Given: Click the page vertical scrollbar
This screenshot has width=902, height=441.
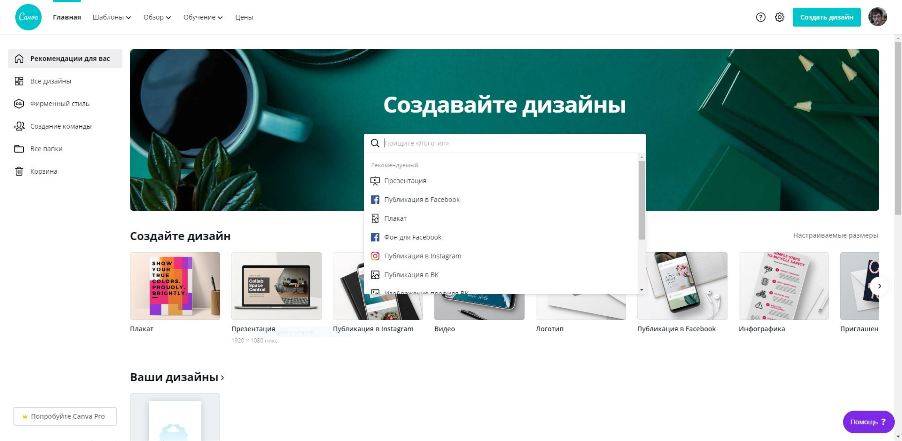Looking at the screenshot, I should (897, 126).
